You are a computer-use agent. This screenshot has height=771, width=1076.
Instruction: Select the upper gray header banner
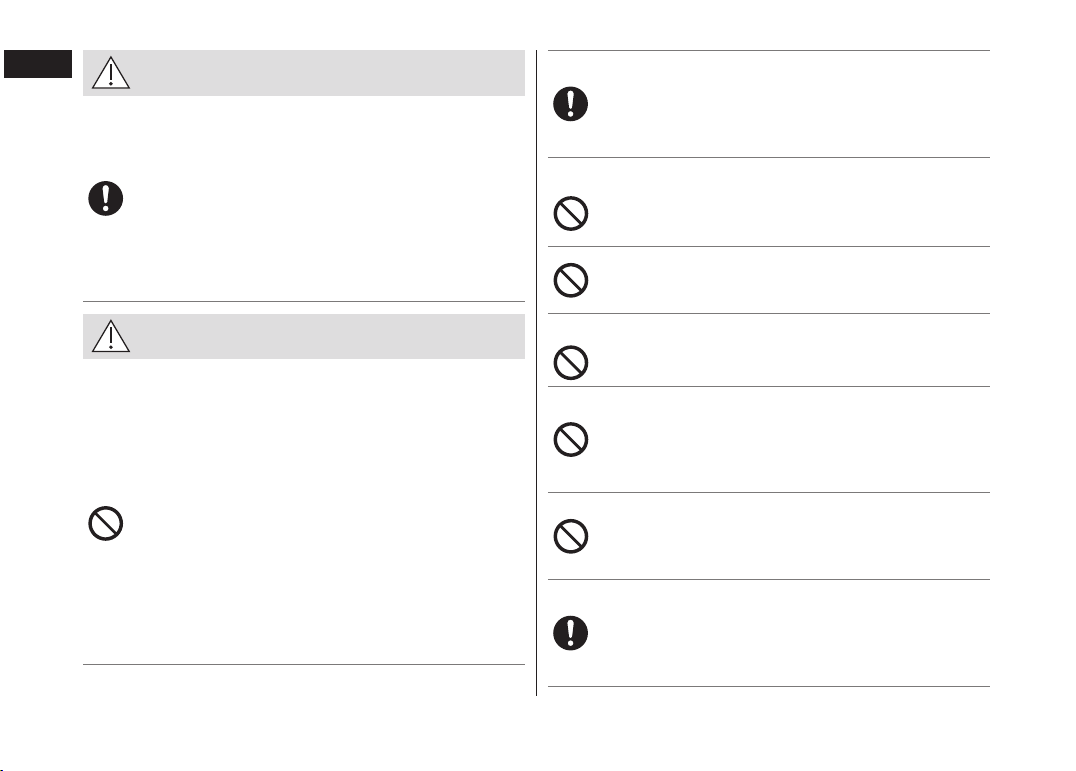click(x=304, y=73)
